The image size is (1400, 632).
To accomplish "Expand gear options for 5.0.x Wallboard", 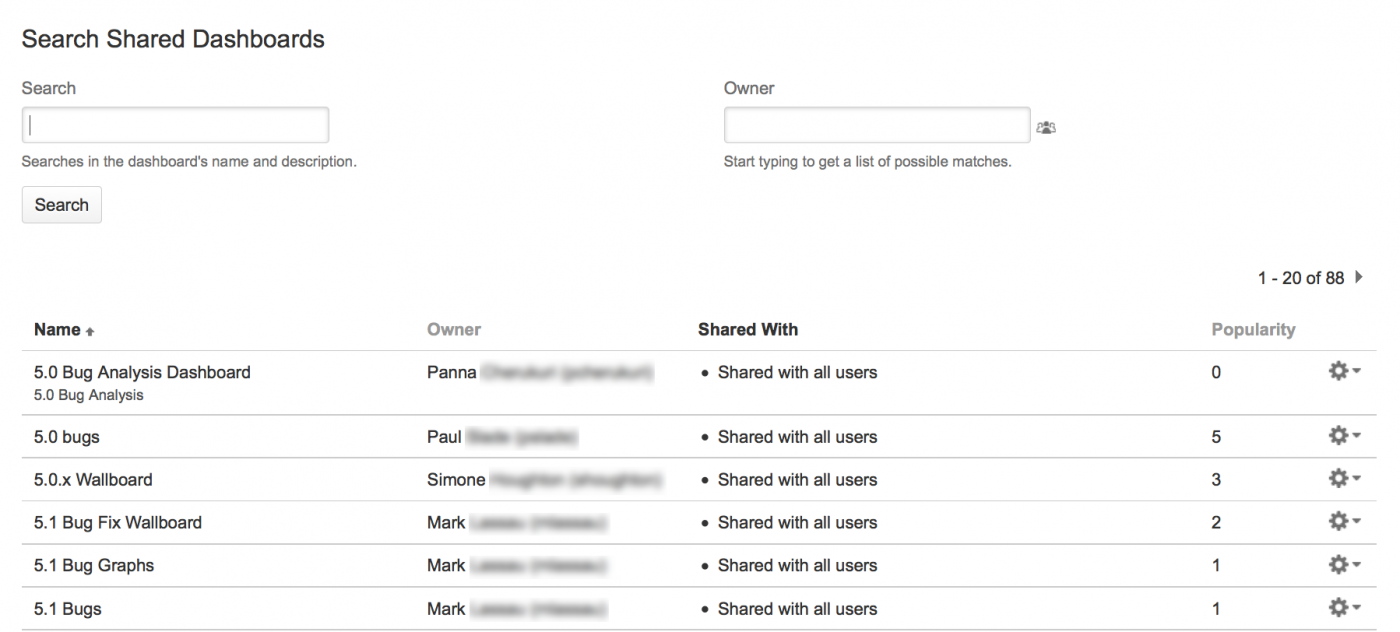I will click(x=1343, y=479).
